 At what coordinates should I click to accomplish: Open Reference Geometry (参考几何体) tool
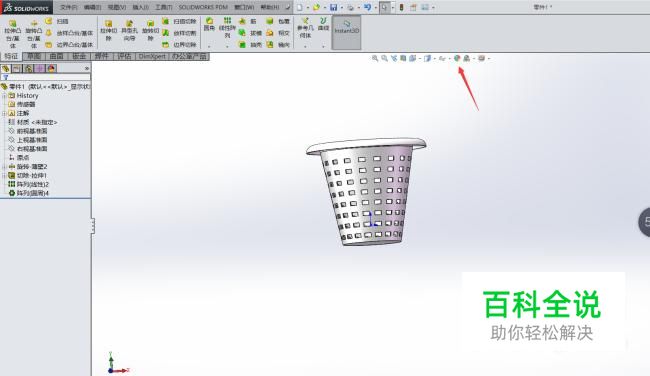point(305,27)
